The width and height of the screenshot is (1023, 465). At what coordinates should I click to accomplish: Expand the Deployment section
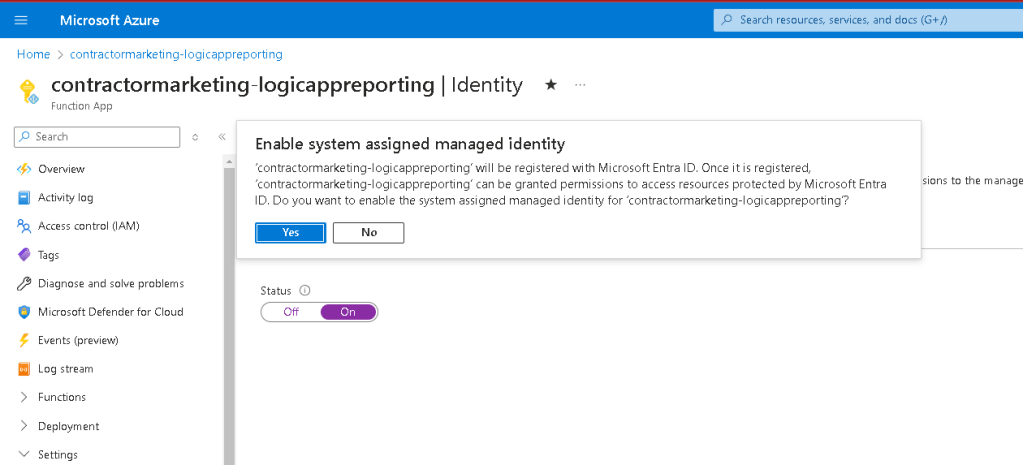[x=24, y=426]
